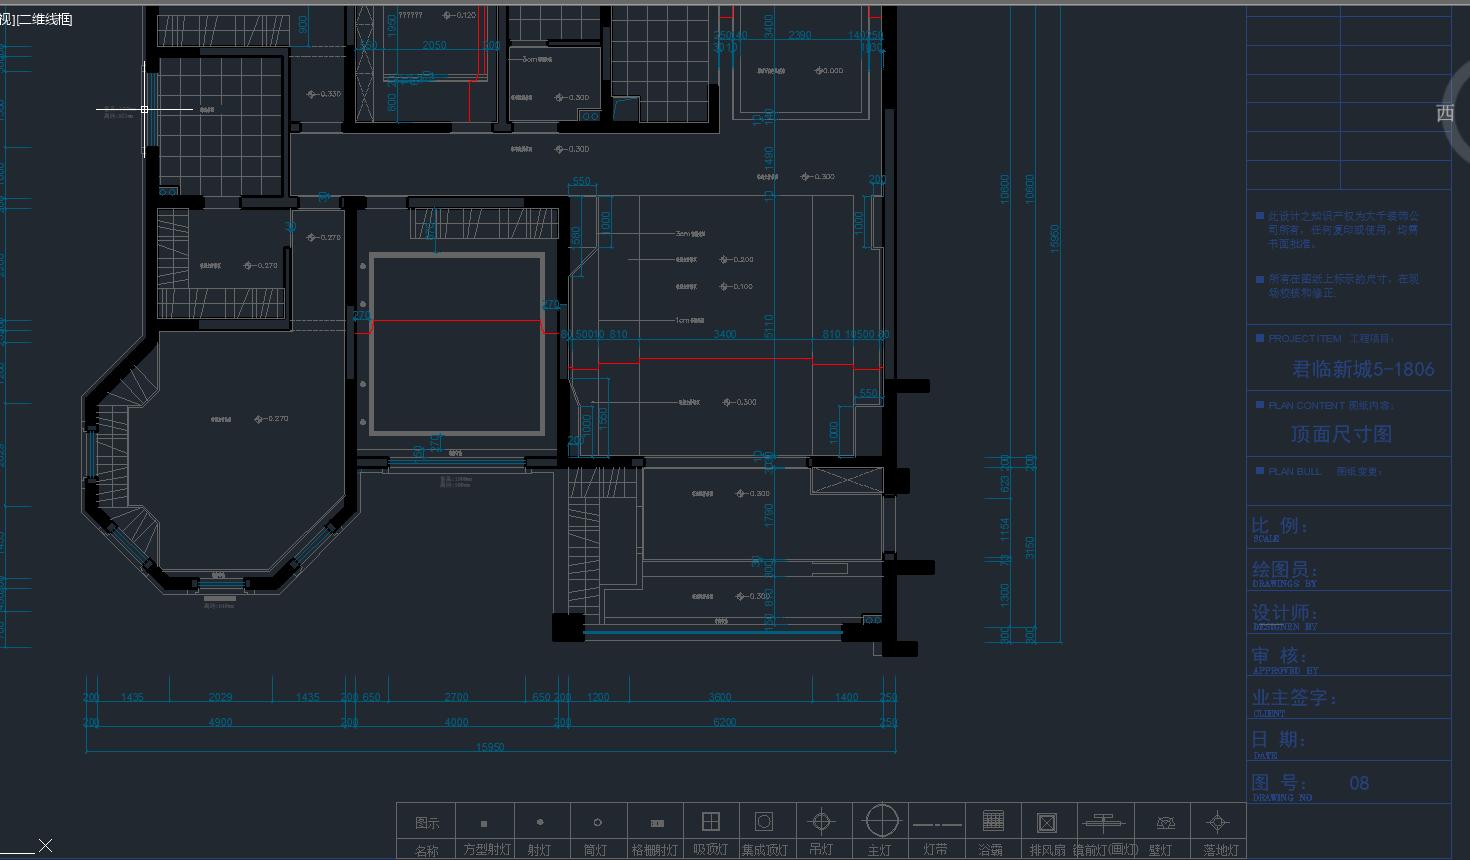Viewport: 1470px width, 860px height.
Task: Select the 落地灯 floor lamp legend symbol
Action: [1217, 822]
